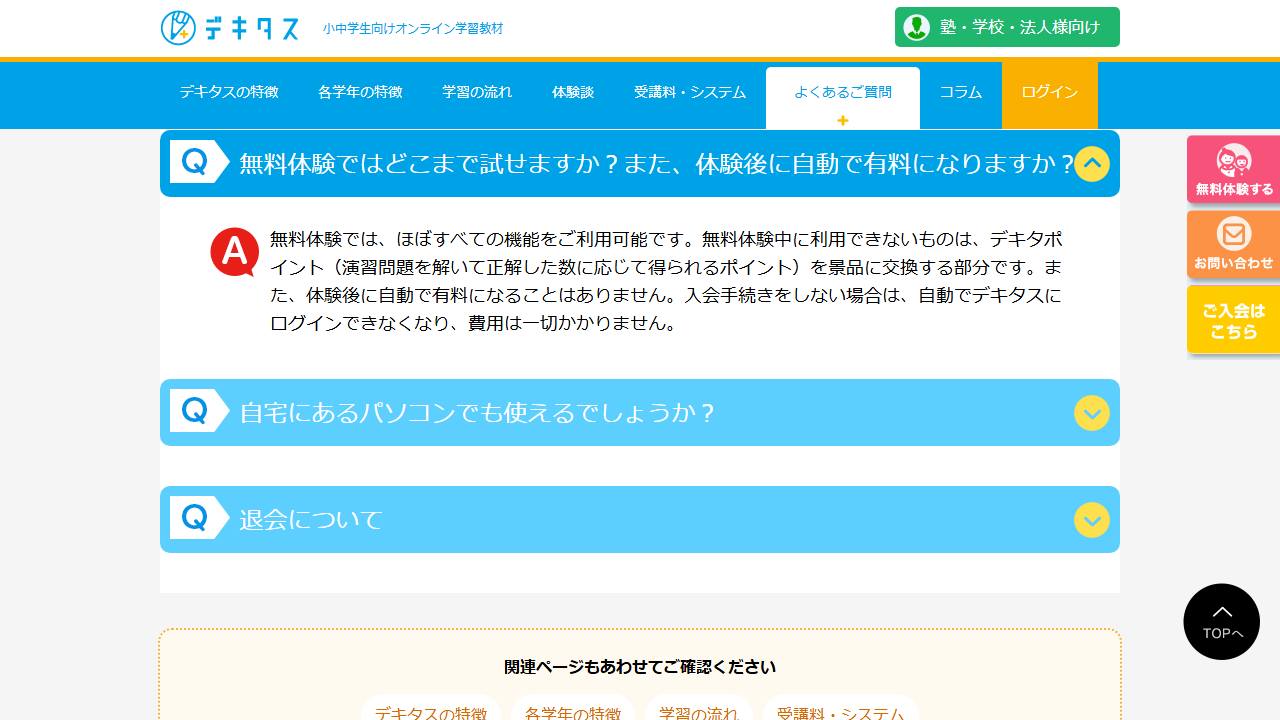1280x720 pixels.
Task: Click 退会について question text
Action: [311, 520]
